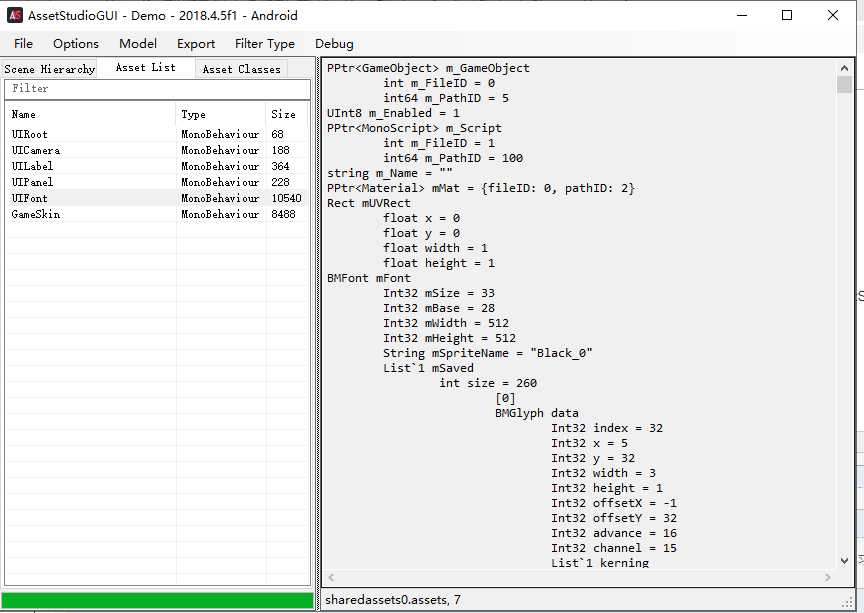The height and width of the screenshot is (613, 864).
Task: Click the MonoBehaviour type of UIRoot
Action: 220,134
